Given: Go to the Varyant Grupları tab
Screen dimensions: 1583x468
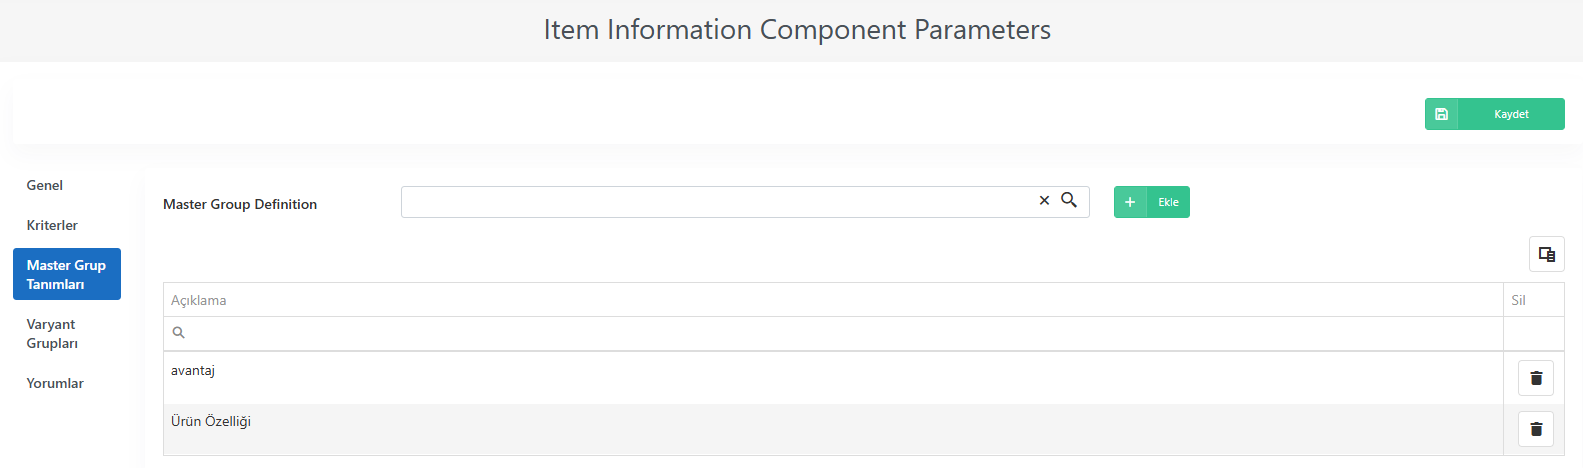Looking at the screenshot, I should (x=52, y=333).
